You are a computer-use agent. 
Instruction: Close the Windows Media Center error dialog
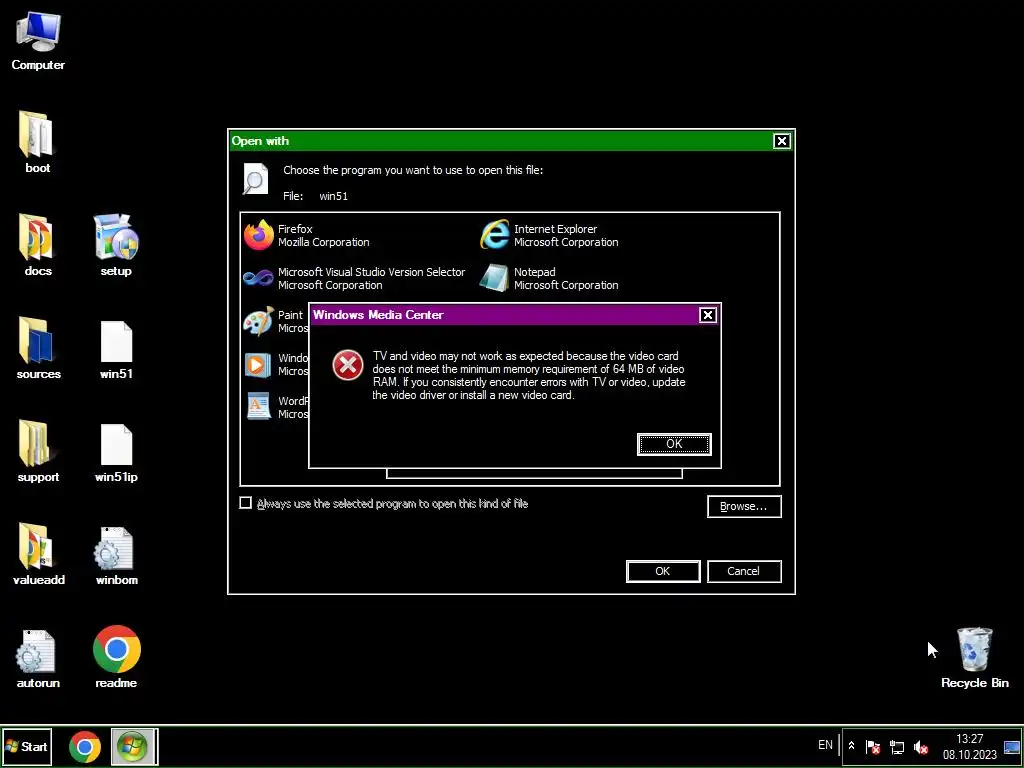[x=707, y=315]
